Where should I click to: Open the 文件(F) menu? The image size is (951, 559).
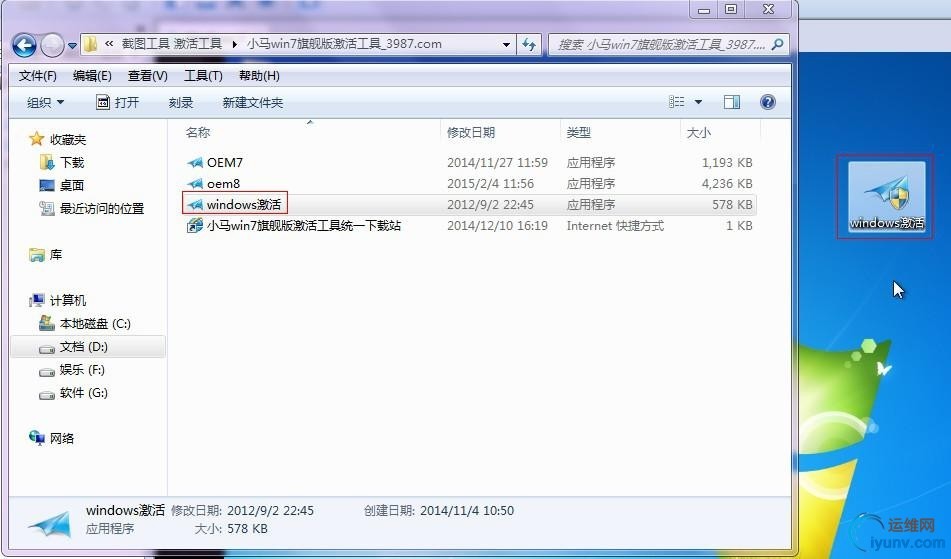click(38, 76)
